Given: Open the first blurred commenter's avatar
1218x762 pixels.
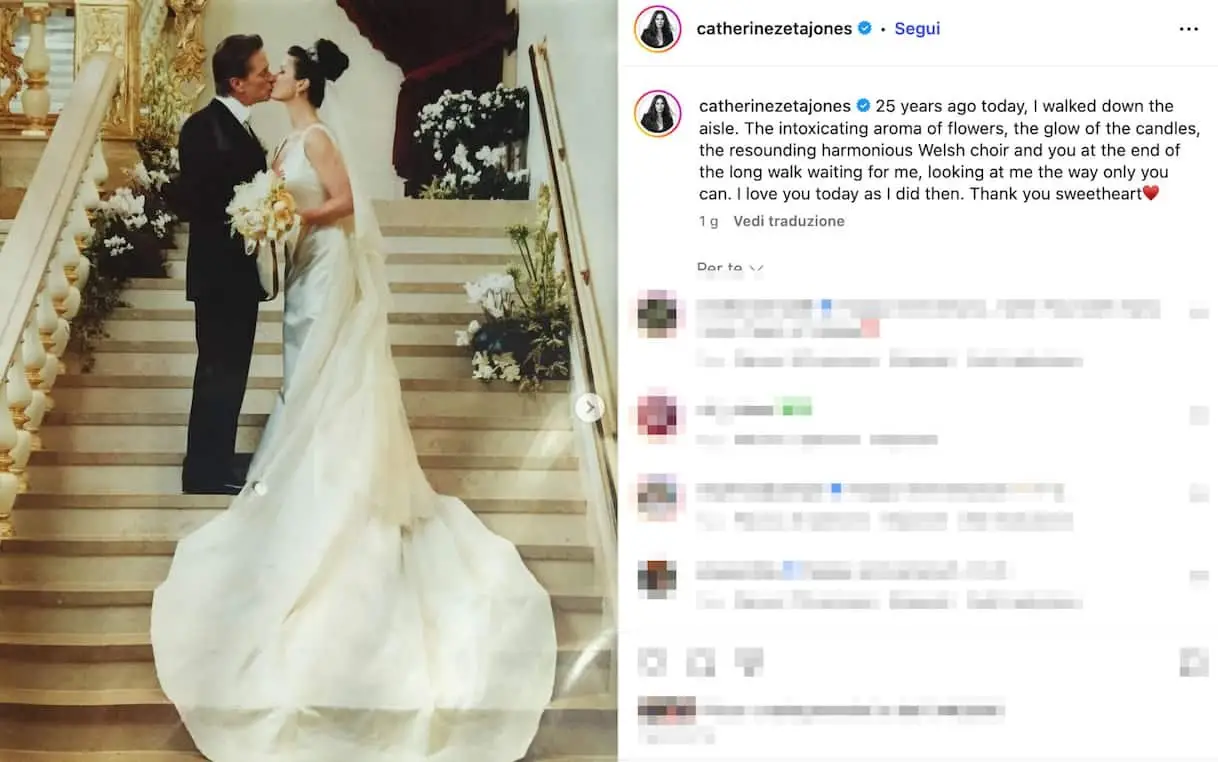Looking at the screenshot, I should tap(657, 314).
